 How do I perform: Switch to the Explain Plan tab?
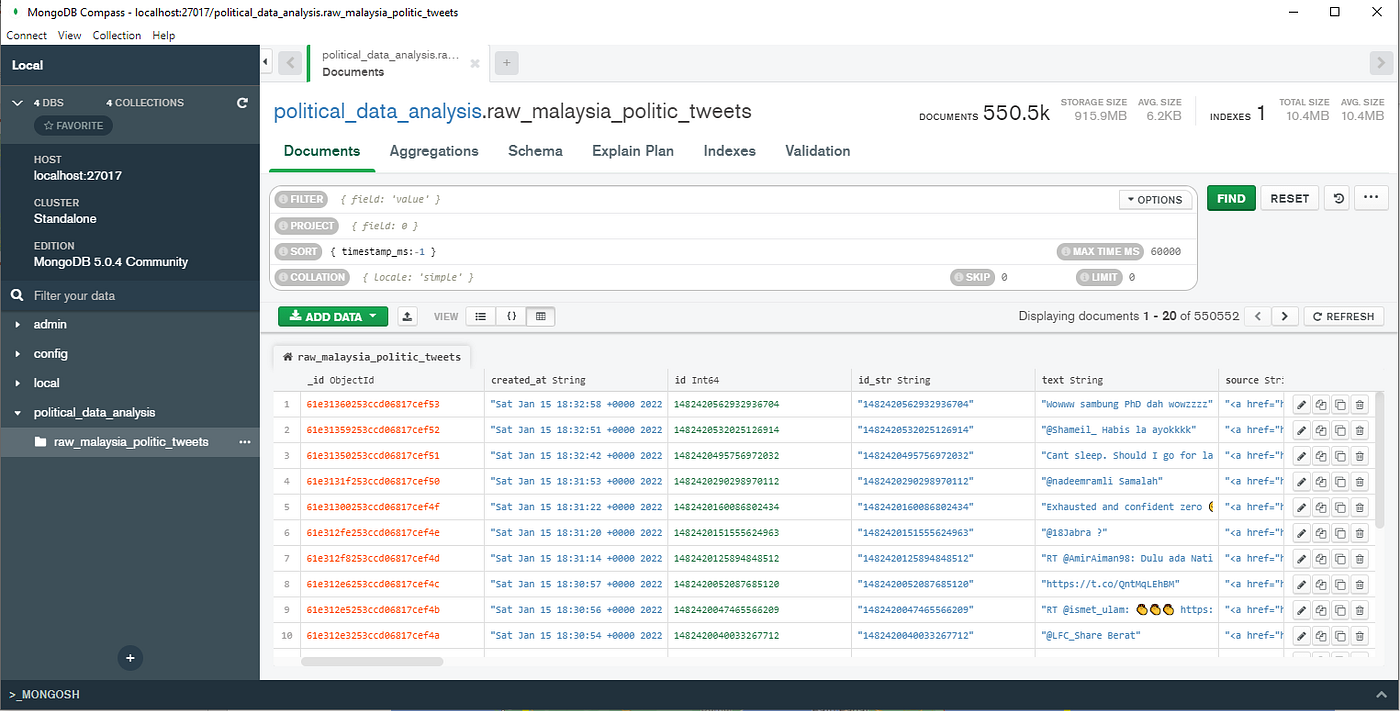click(633, 151)
